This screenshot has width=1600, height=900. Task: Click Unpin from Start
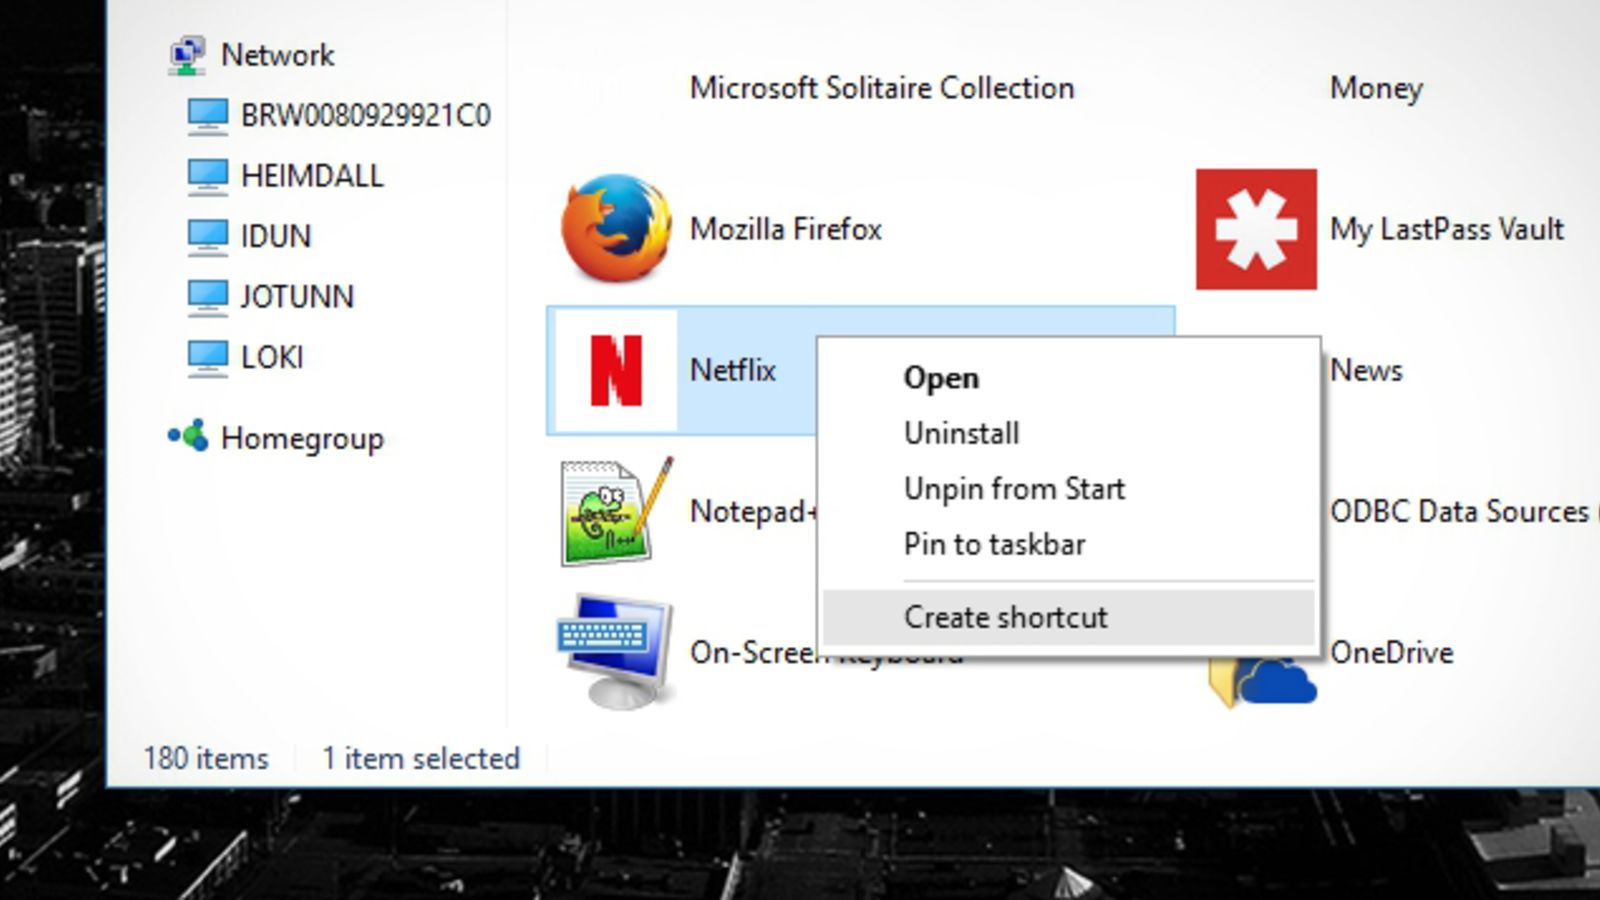pyautogui.click(x=1014, y=488)
